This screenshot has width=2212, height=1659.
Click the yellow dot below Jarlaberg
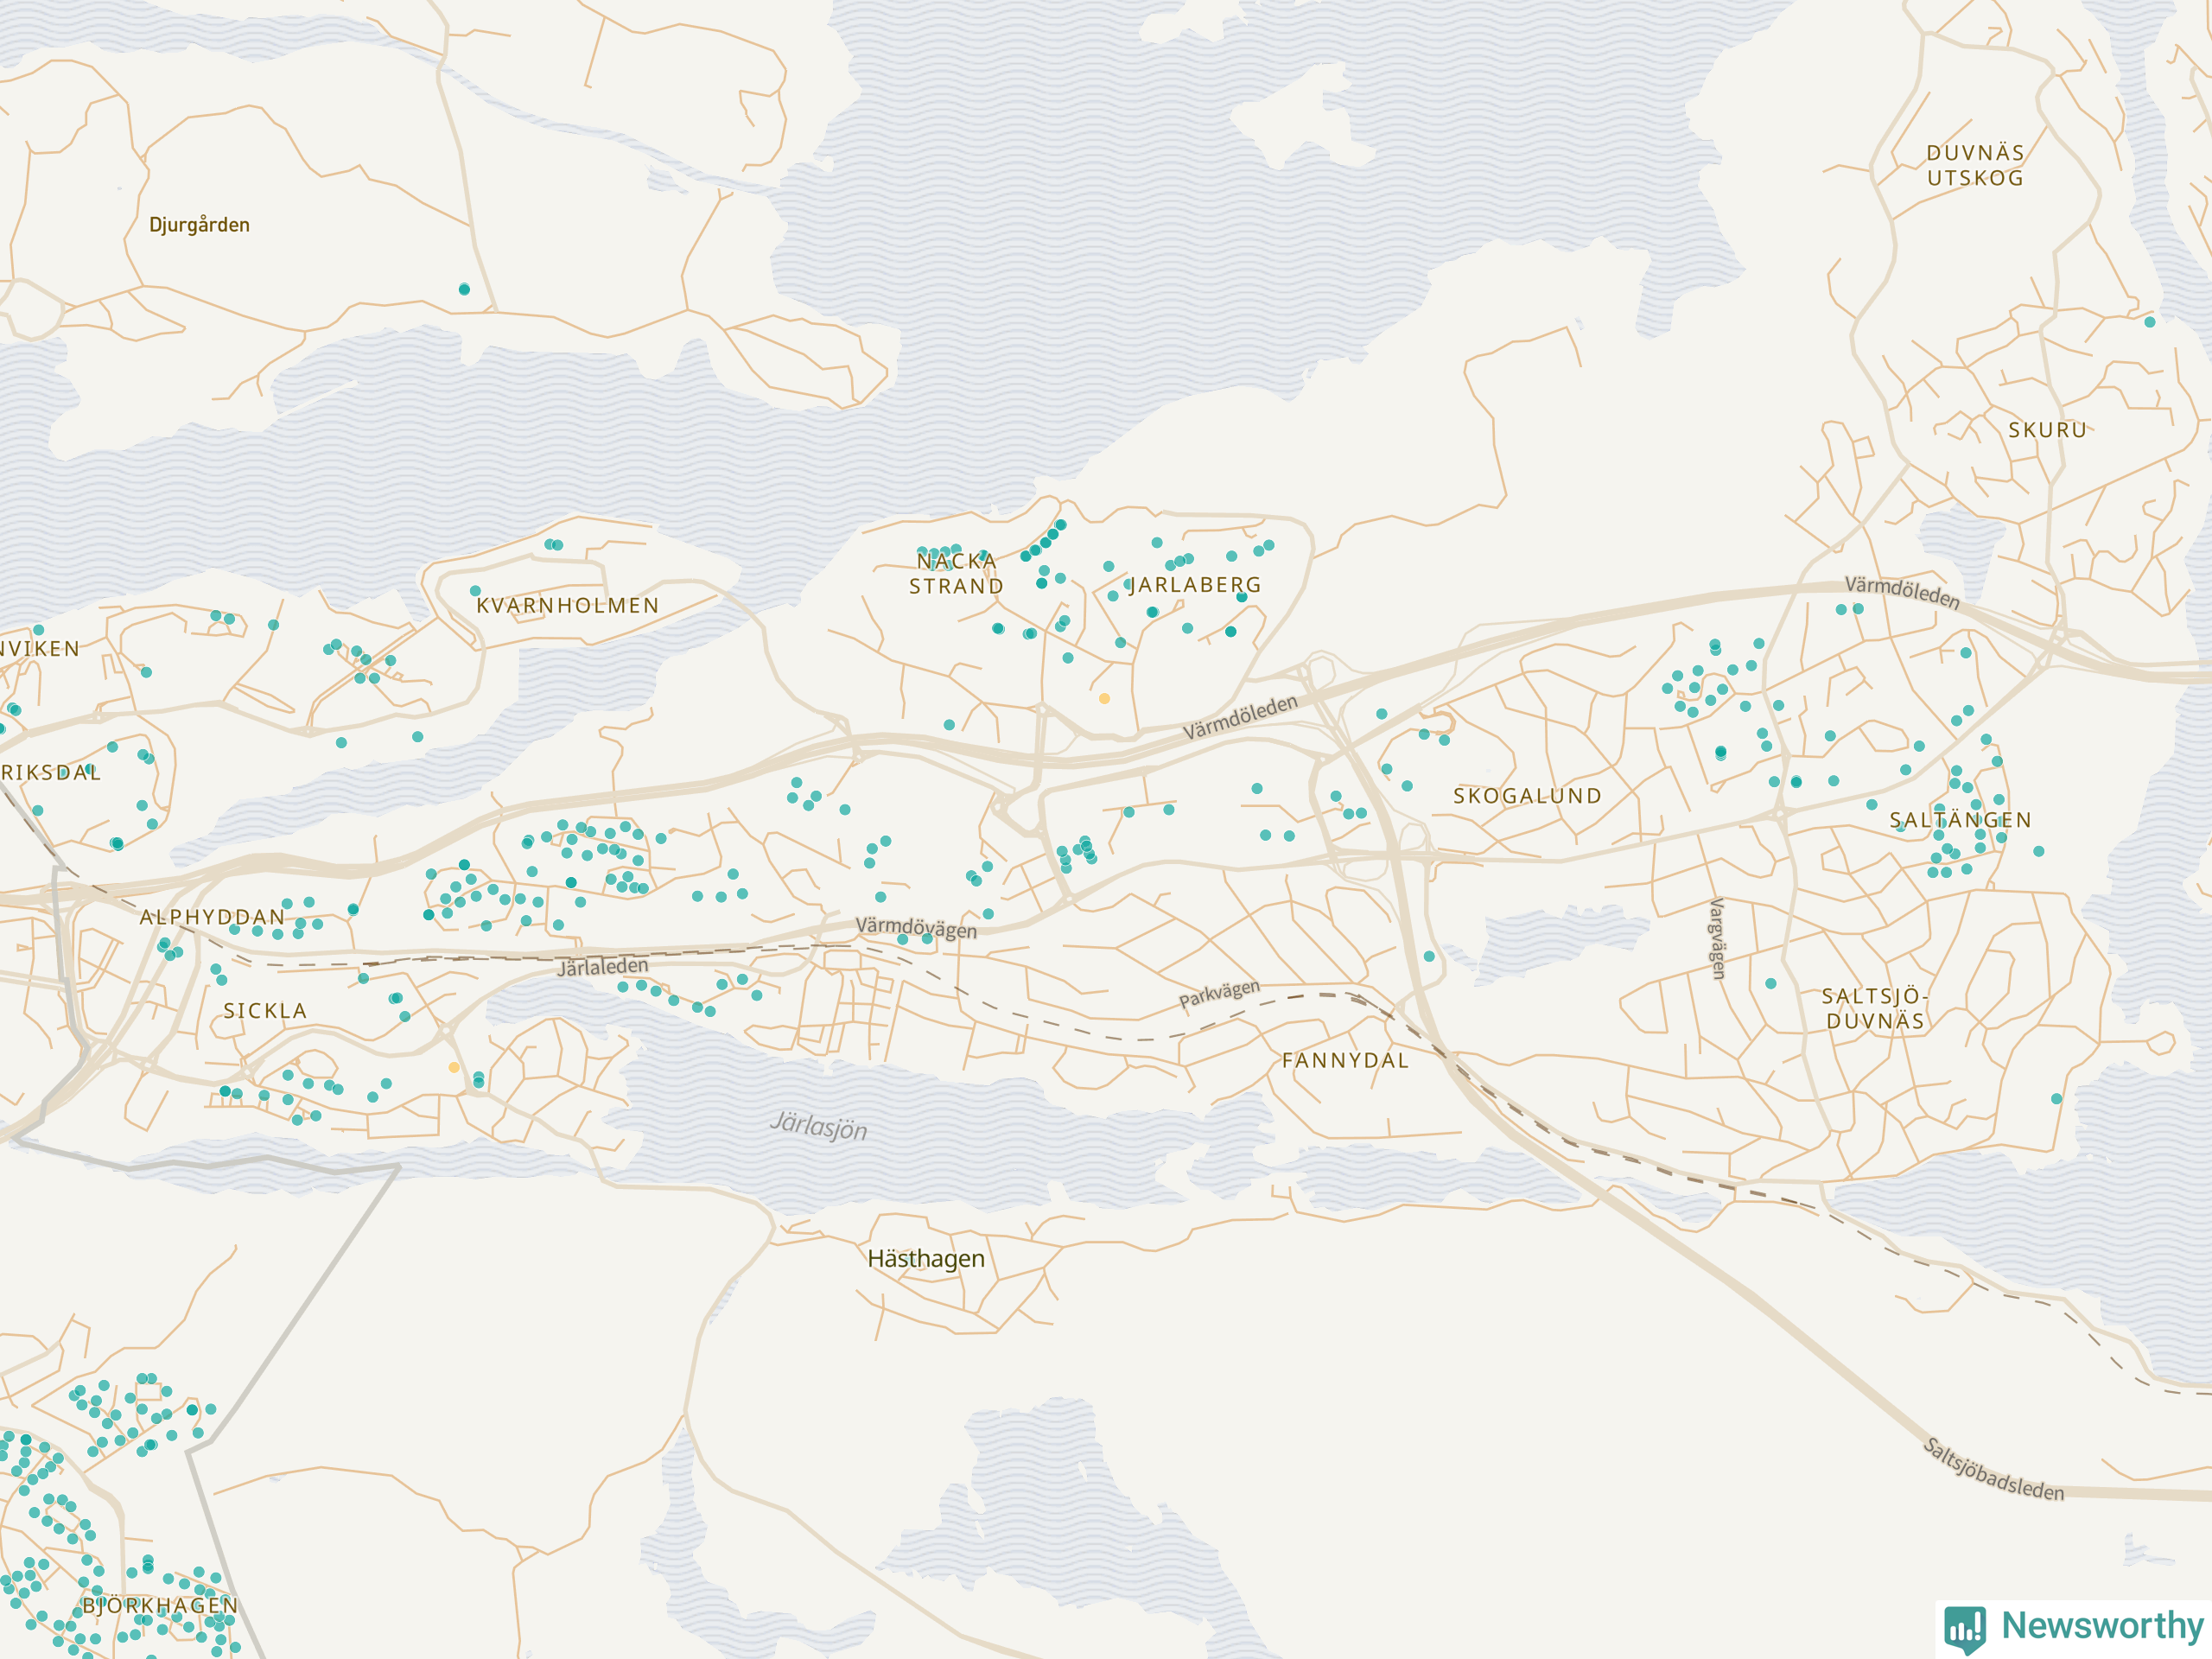point(1104,699)
